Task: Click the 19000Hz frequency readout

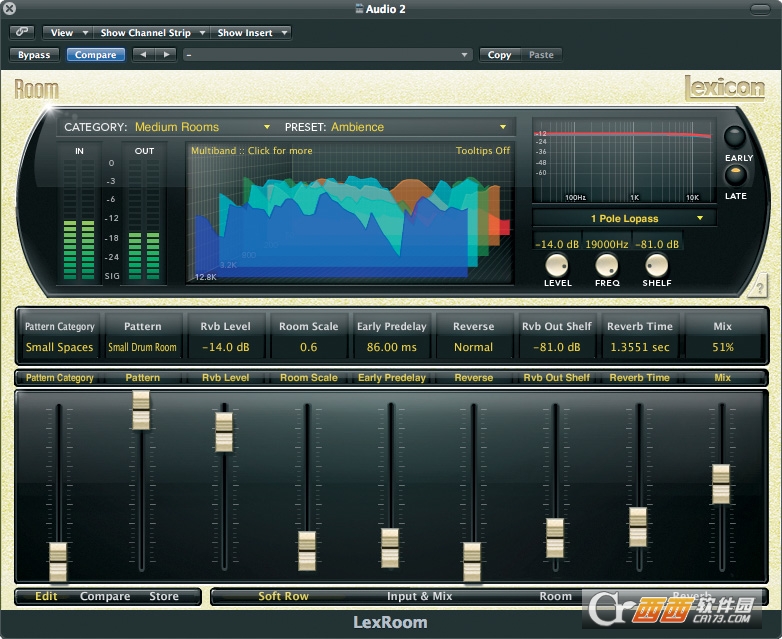Action: click(x=606, y=244)
